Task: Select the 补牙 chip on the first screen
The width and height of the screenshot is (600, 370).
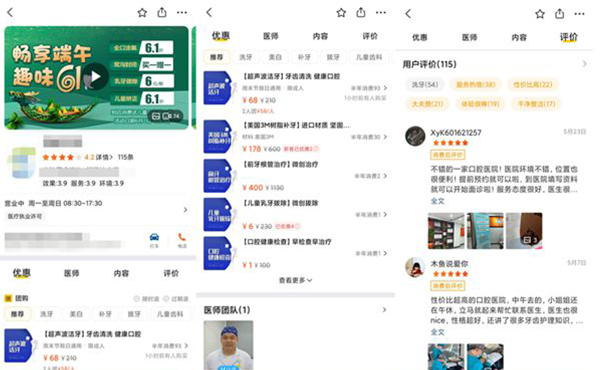Action: tap(105, 314)
